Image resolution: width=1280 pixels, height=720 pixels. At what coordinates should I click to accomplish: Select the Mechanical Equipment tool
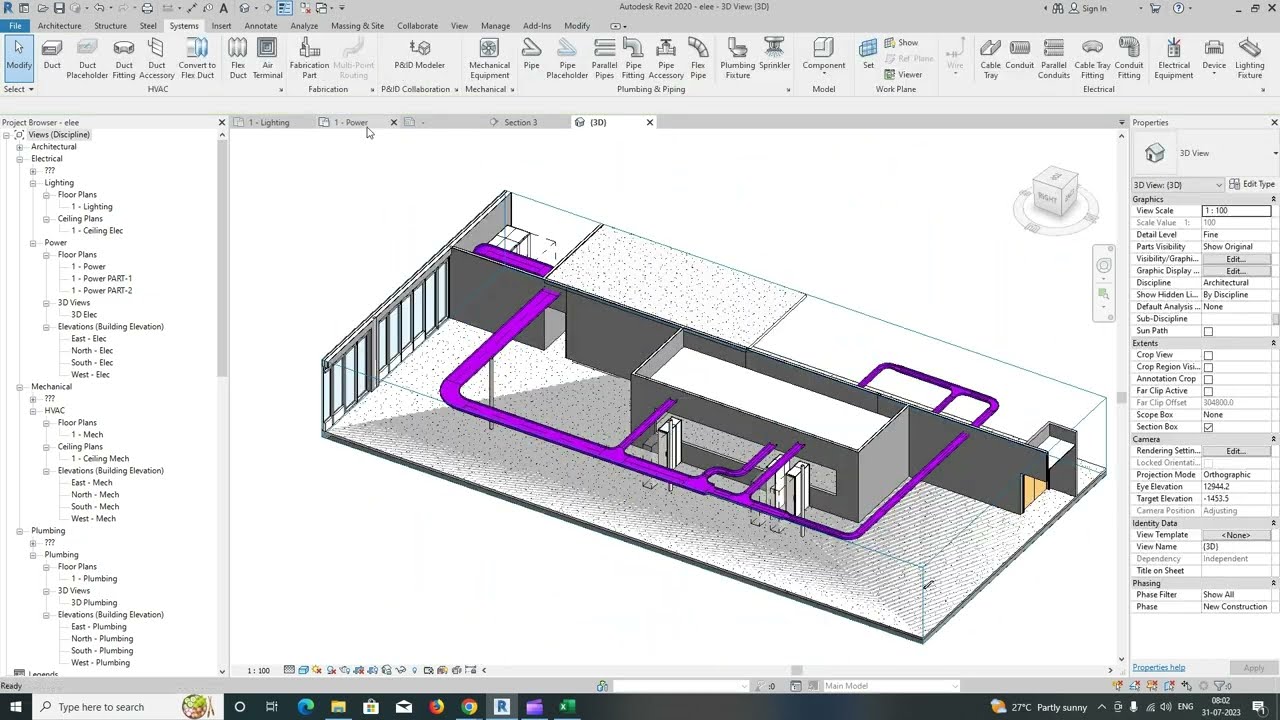489,59
